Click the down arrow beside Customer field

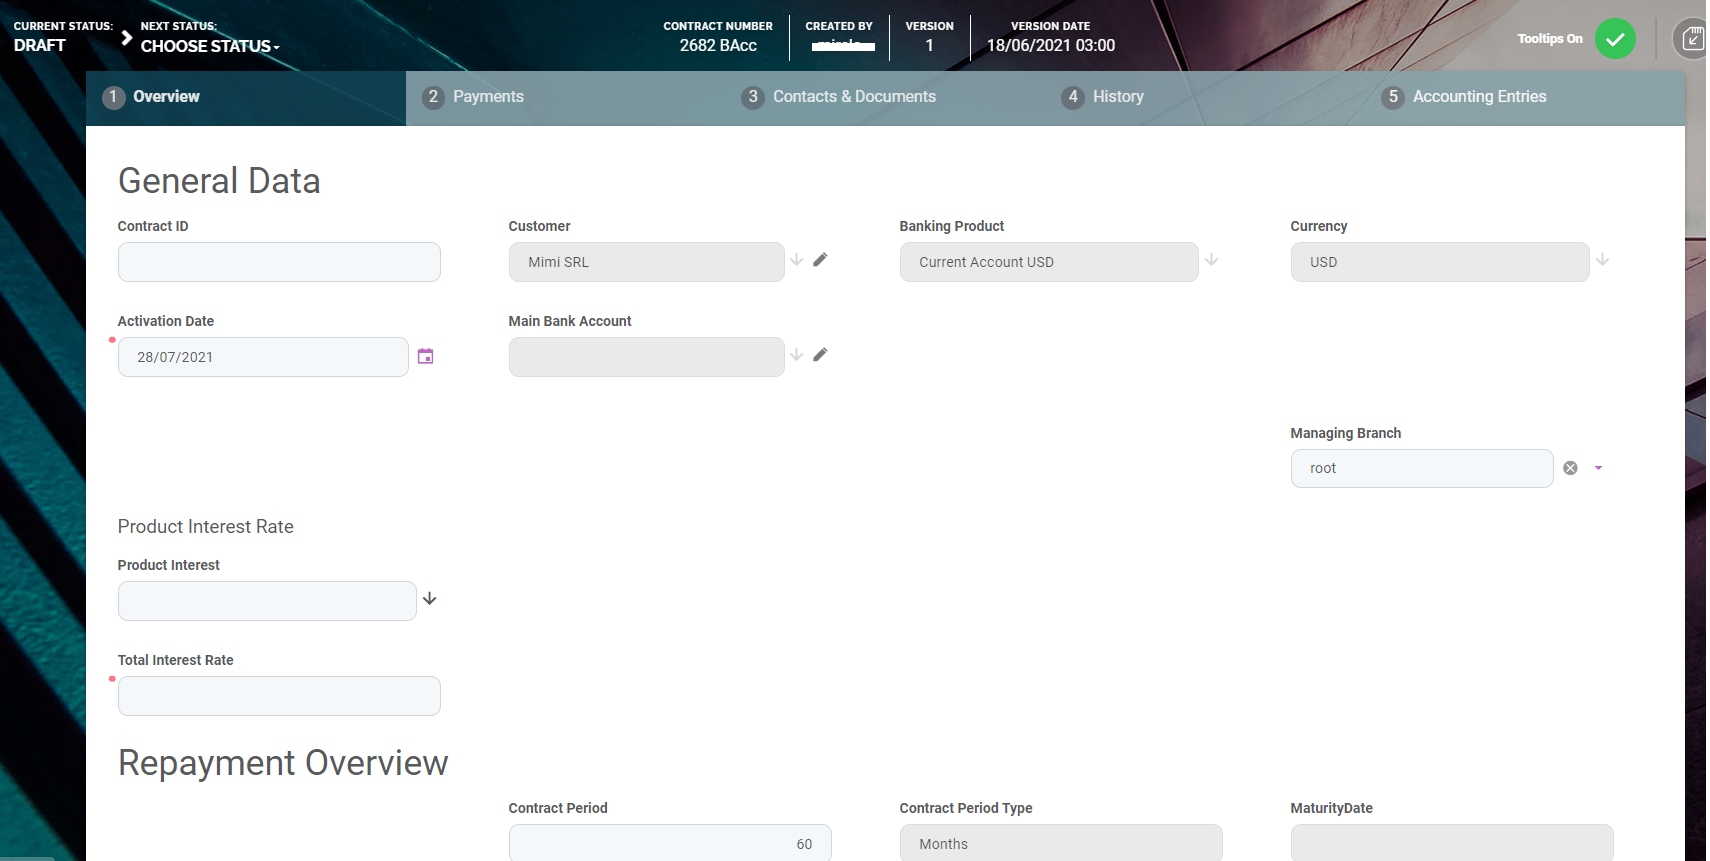tap(796, 260)
